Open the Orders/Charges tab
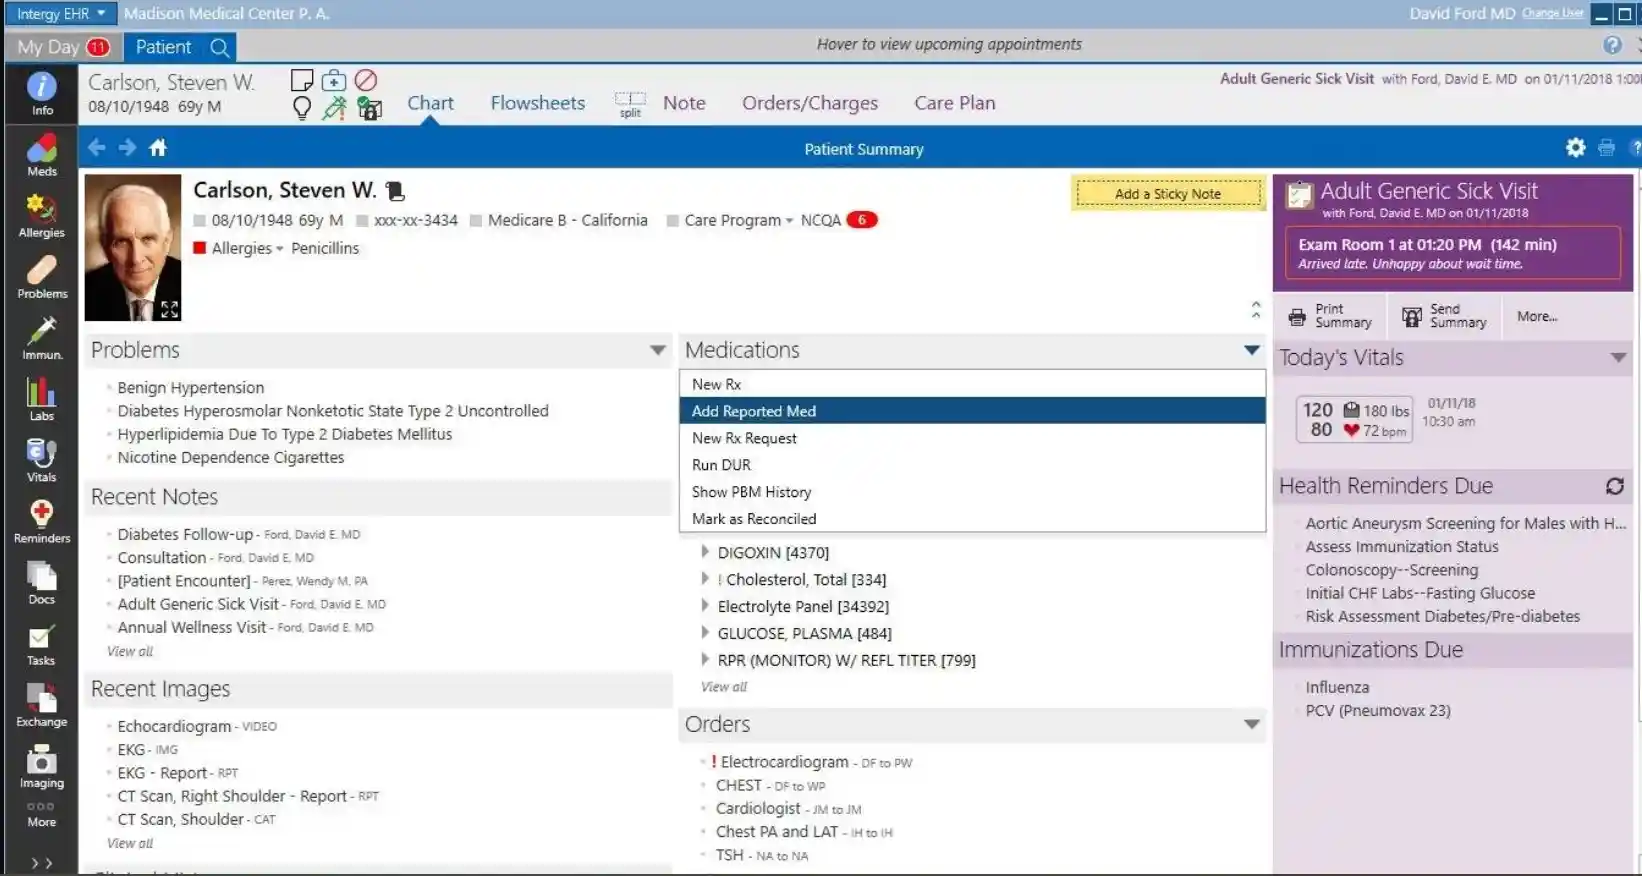 [x=810, y=103]
